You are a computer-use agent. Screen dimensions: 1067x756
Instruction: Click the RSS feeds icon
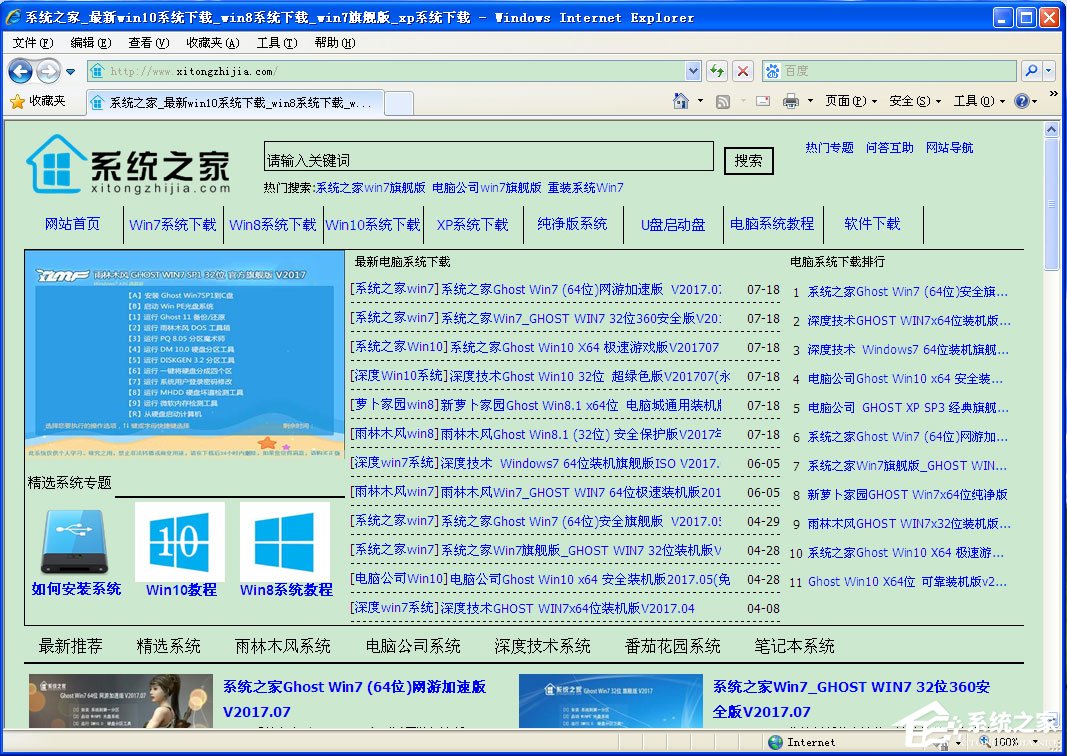click(724, 100)
